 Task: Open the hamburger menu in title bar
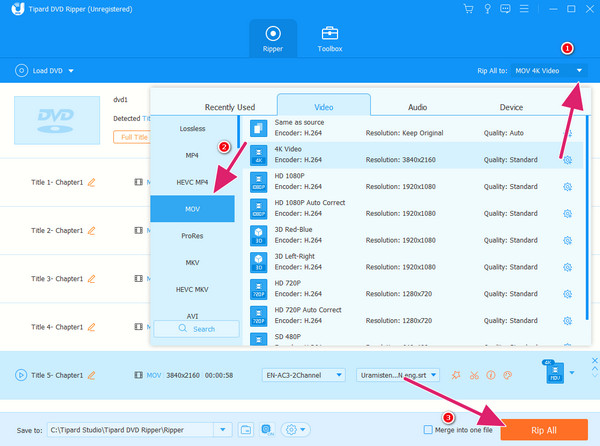[524, 9]
